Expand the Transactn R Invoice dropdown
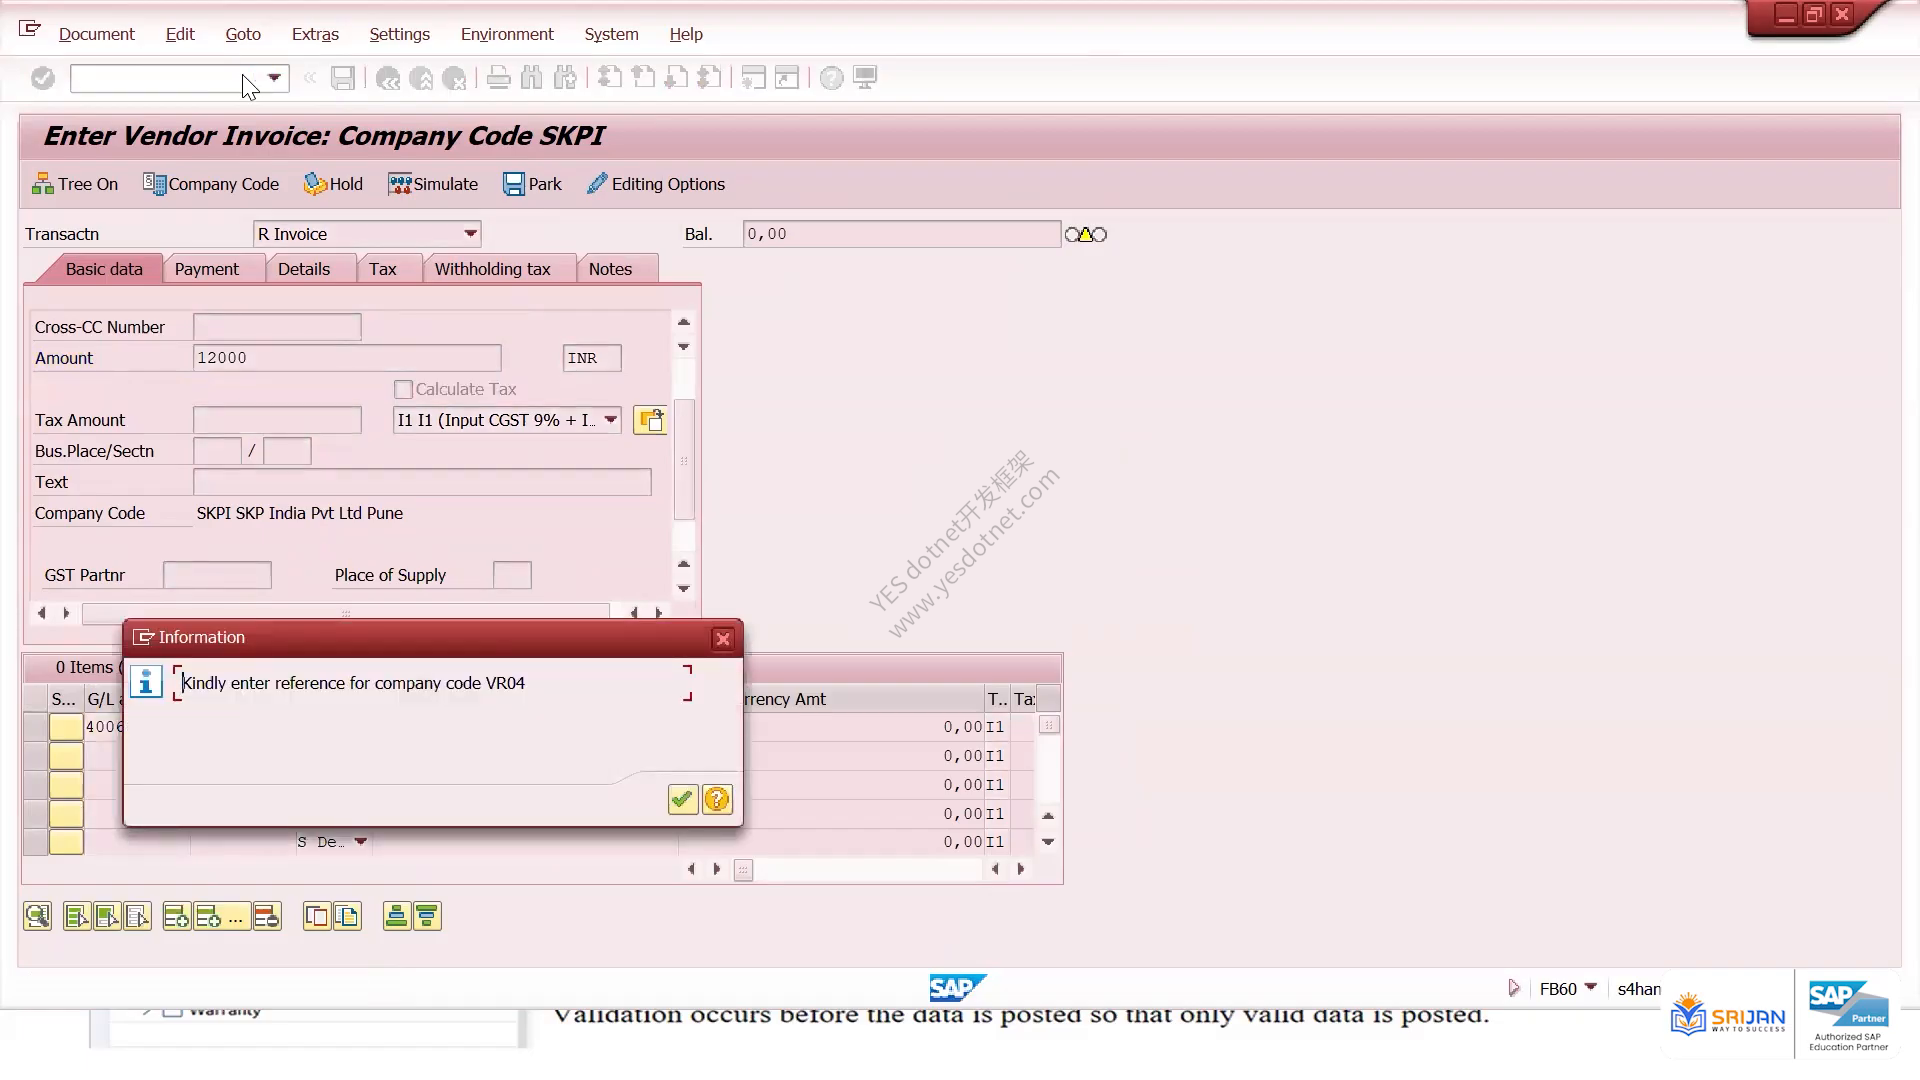The height and width of the screenshot is (1080, 1920). click(x=470, y=234)
